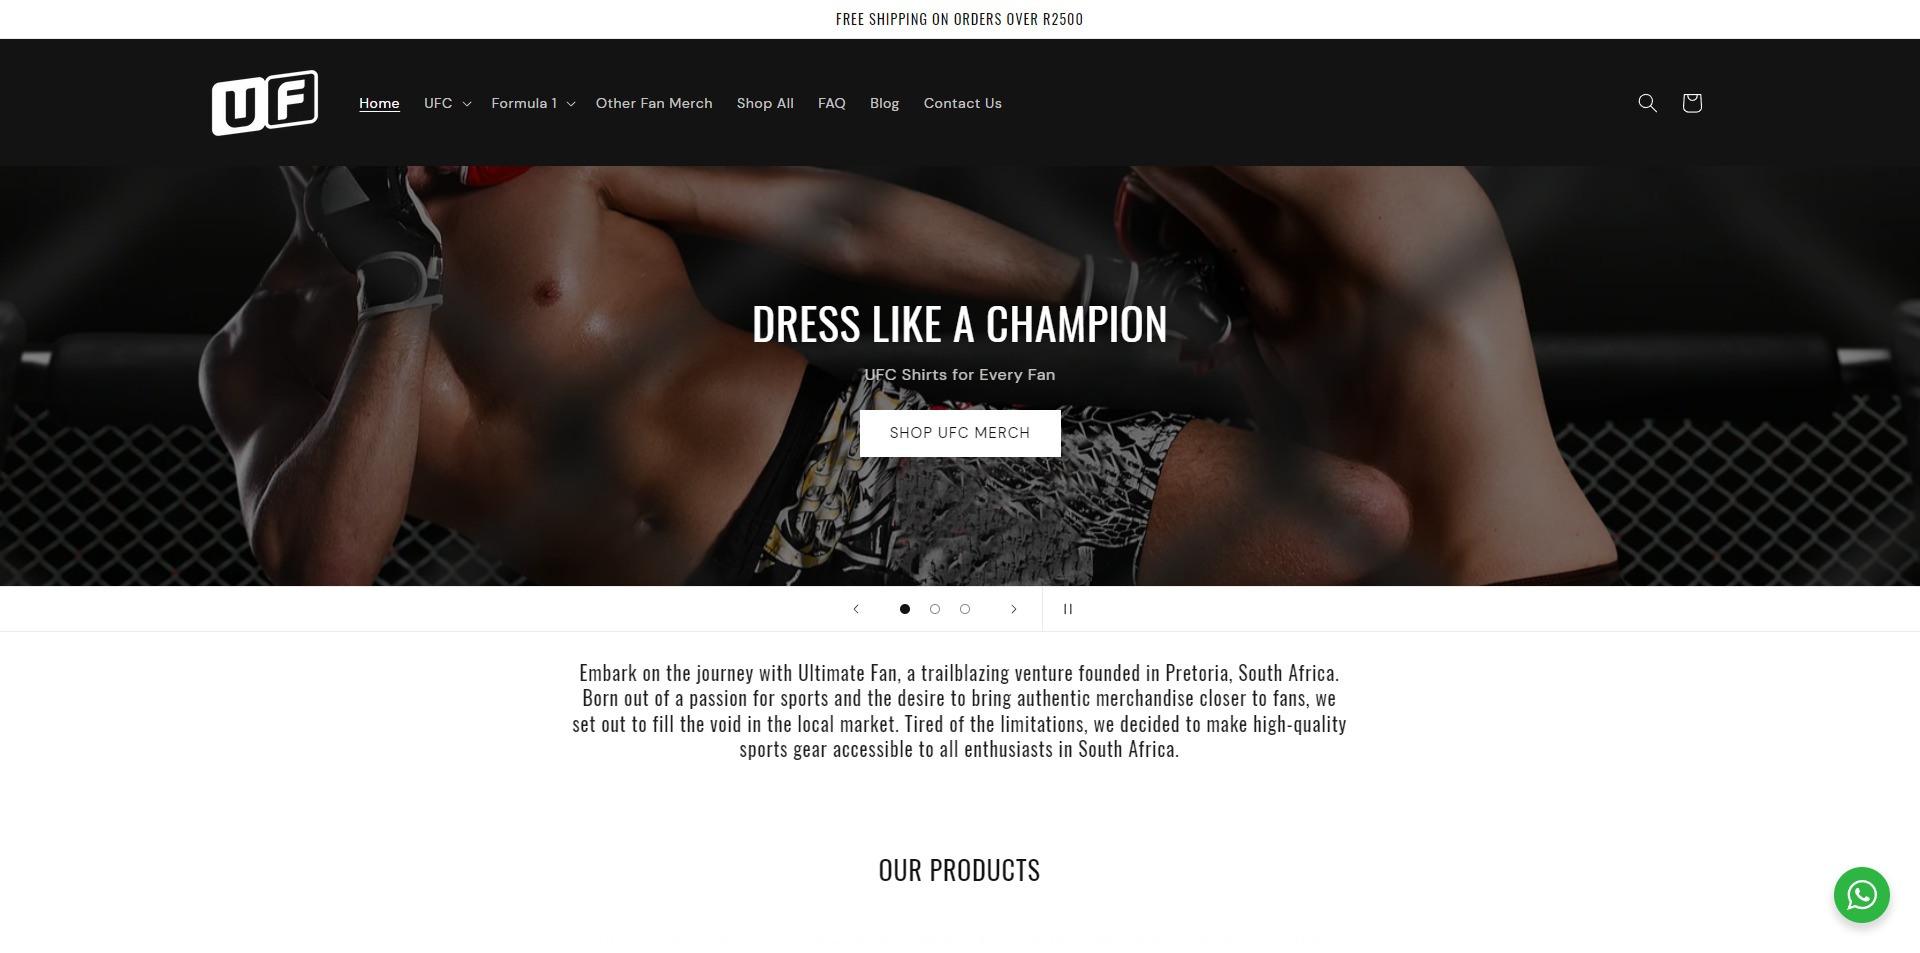This screenshot has height=953, width=1920.
Task: Open the Contact Us page
Action: 962,103
